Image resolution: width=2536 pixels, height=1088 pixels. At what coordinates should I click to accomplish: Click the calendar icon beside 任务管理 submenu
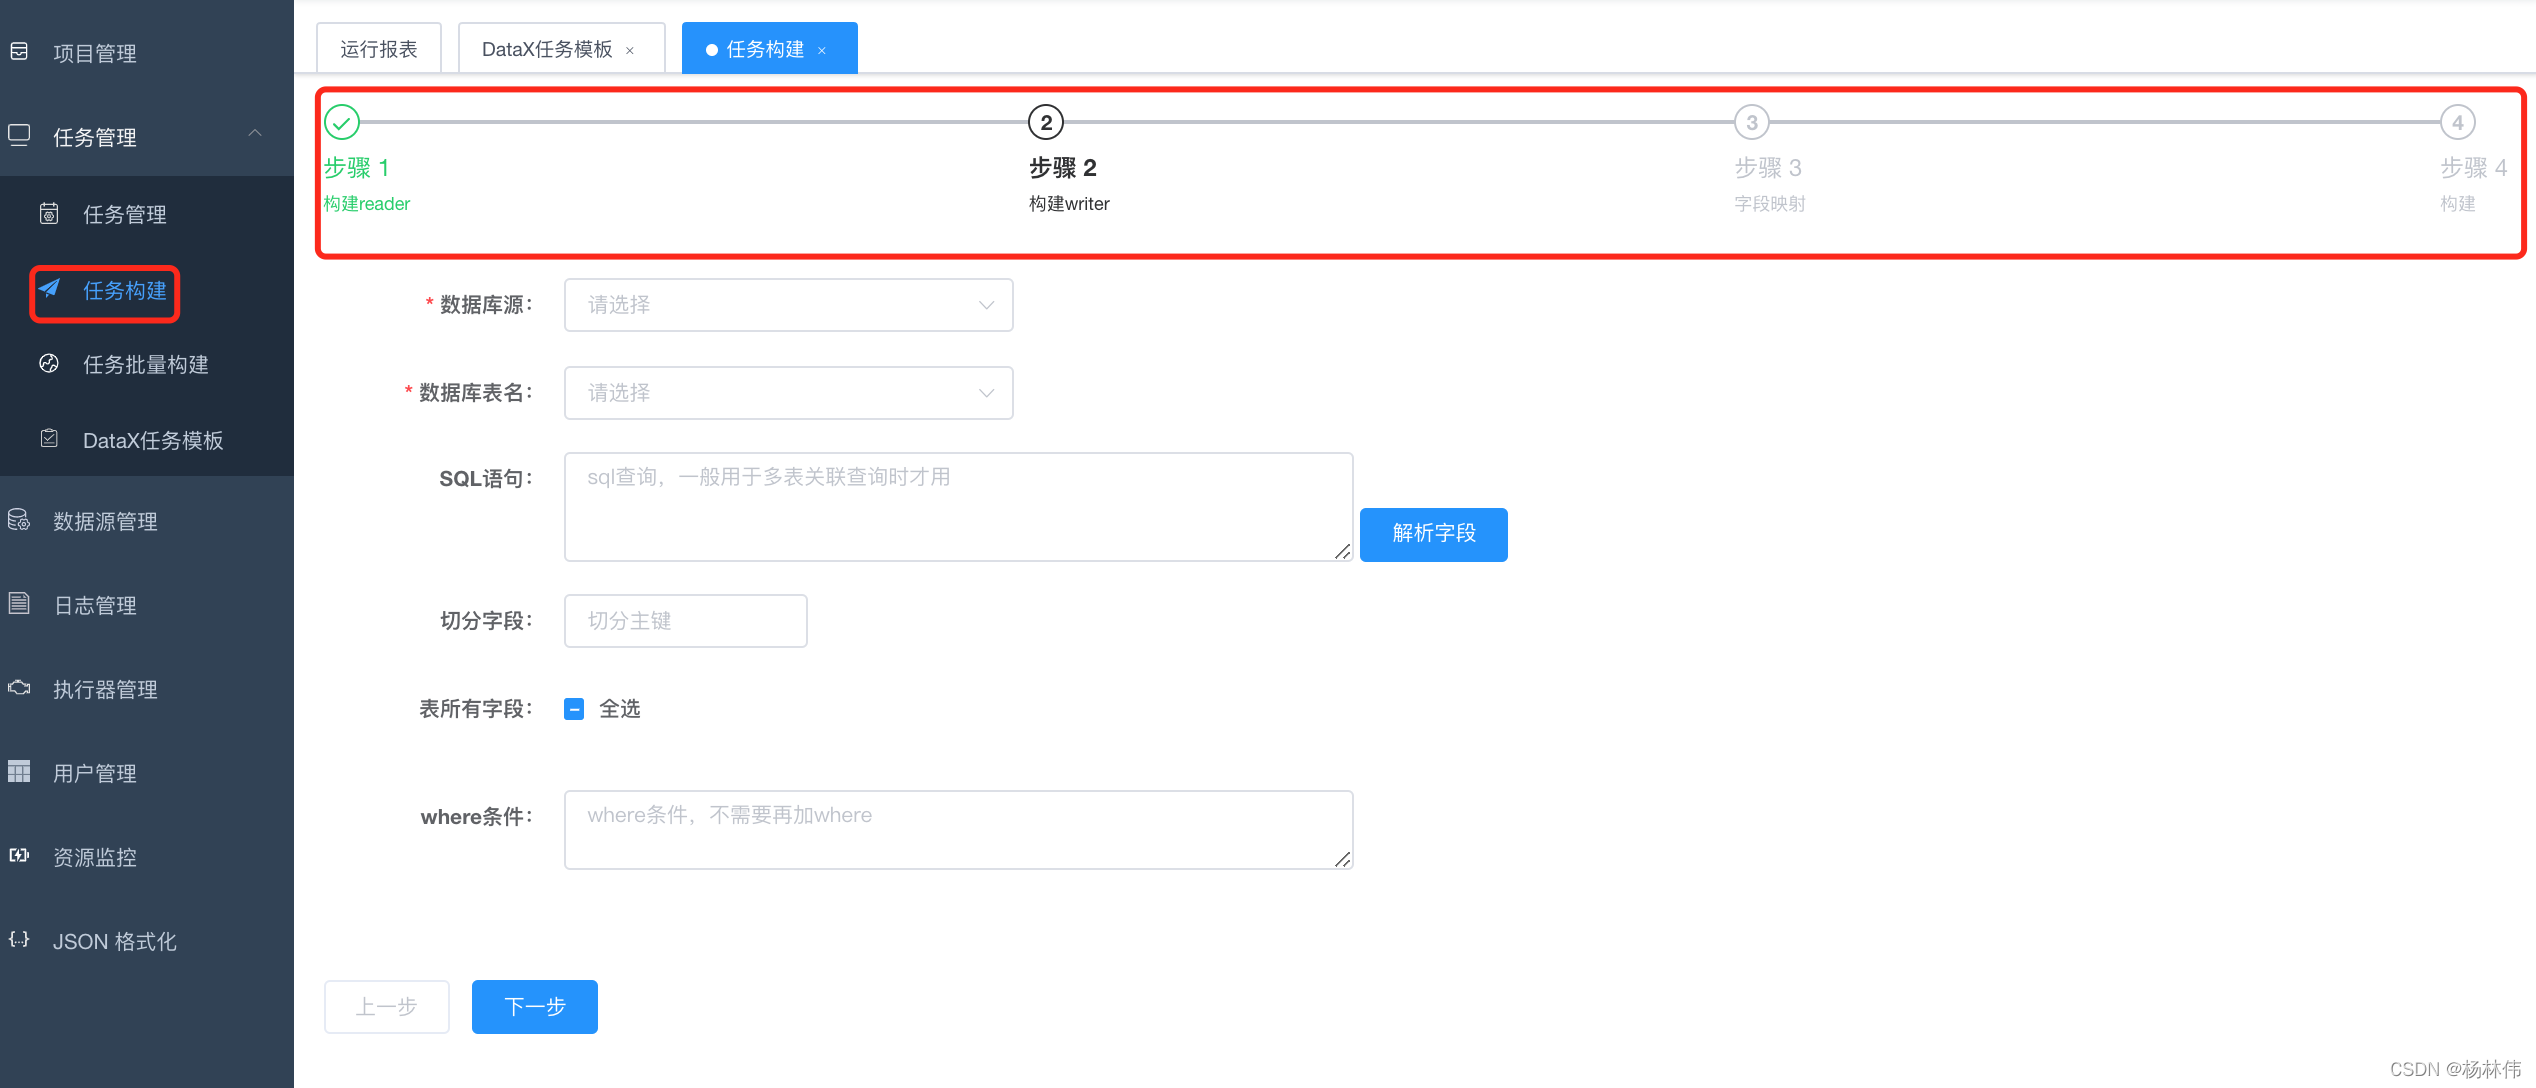tap(49, 213)
